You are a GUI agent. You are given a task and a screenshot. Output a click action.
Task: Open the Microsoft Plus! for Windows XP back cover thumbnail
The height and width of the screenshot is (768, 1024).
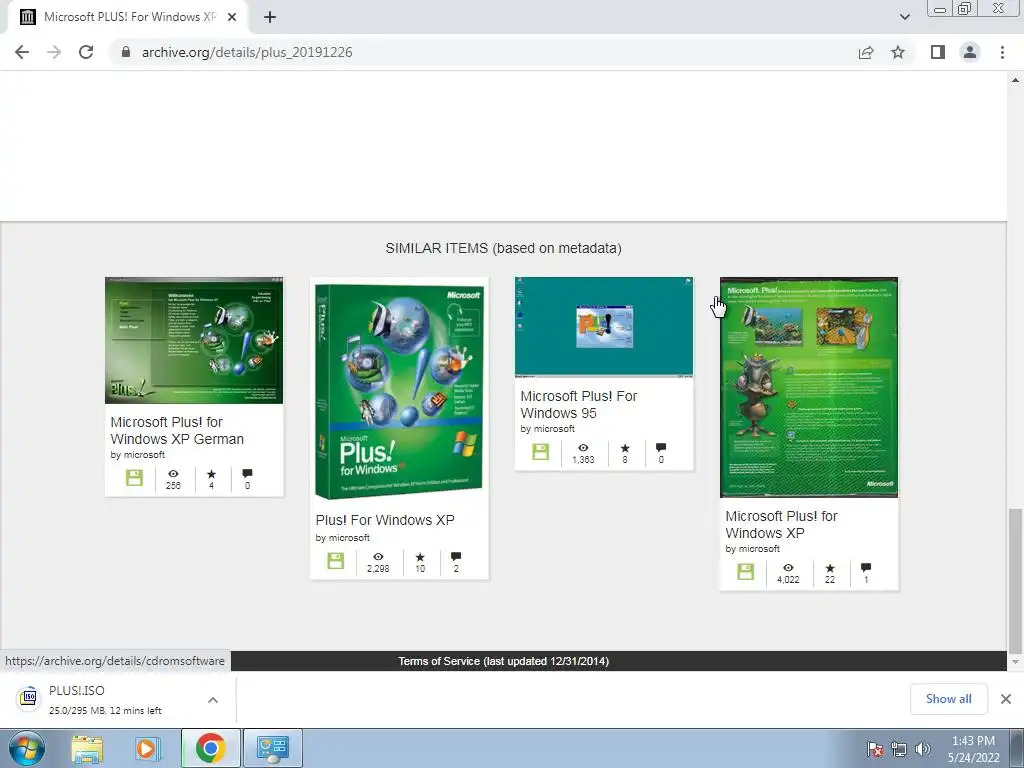coord(808,387)
